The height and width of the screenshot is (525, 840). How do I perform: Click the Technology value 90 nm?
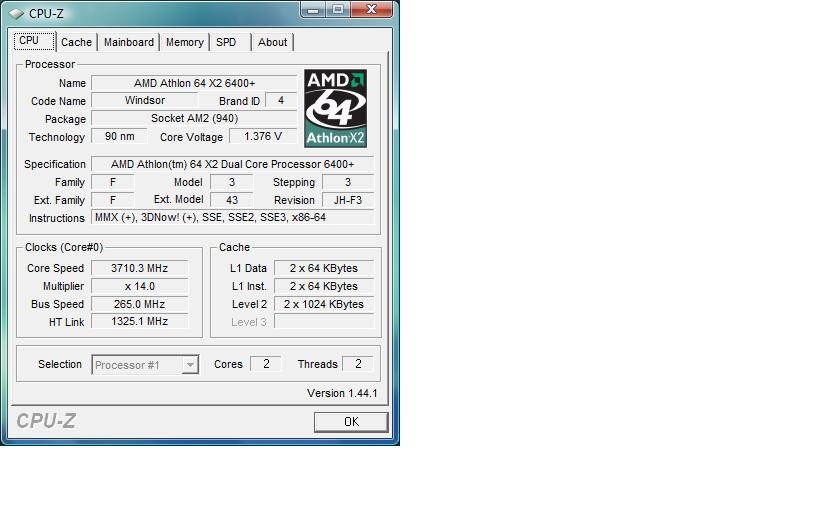(x=119, y=136)
